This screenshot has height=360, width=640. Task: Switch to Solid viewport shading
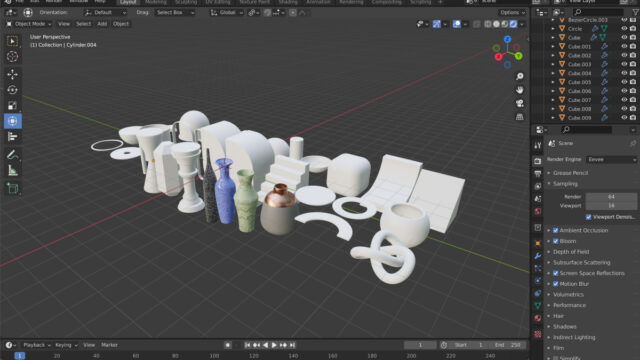click(x=496, y=24)
